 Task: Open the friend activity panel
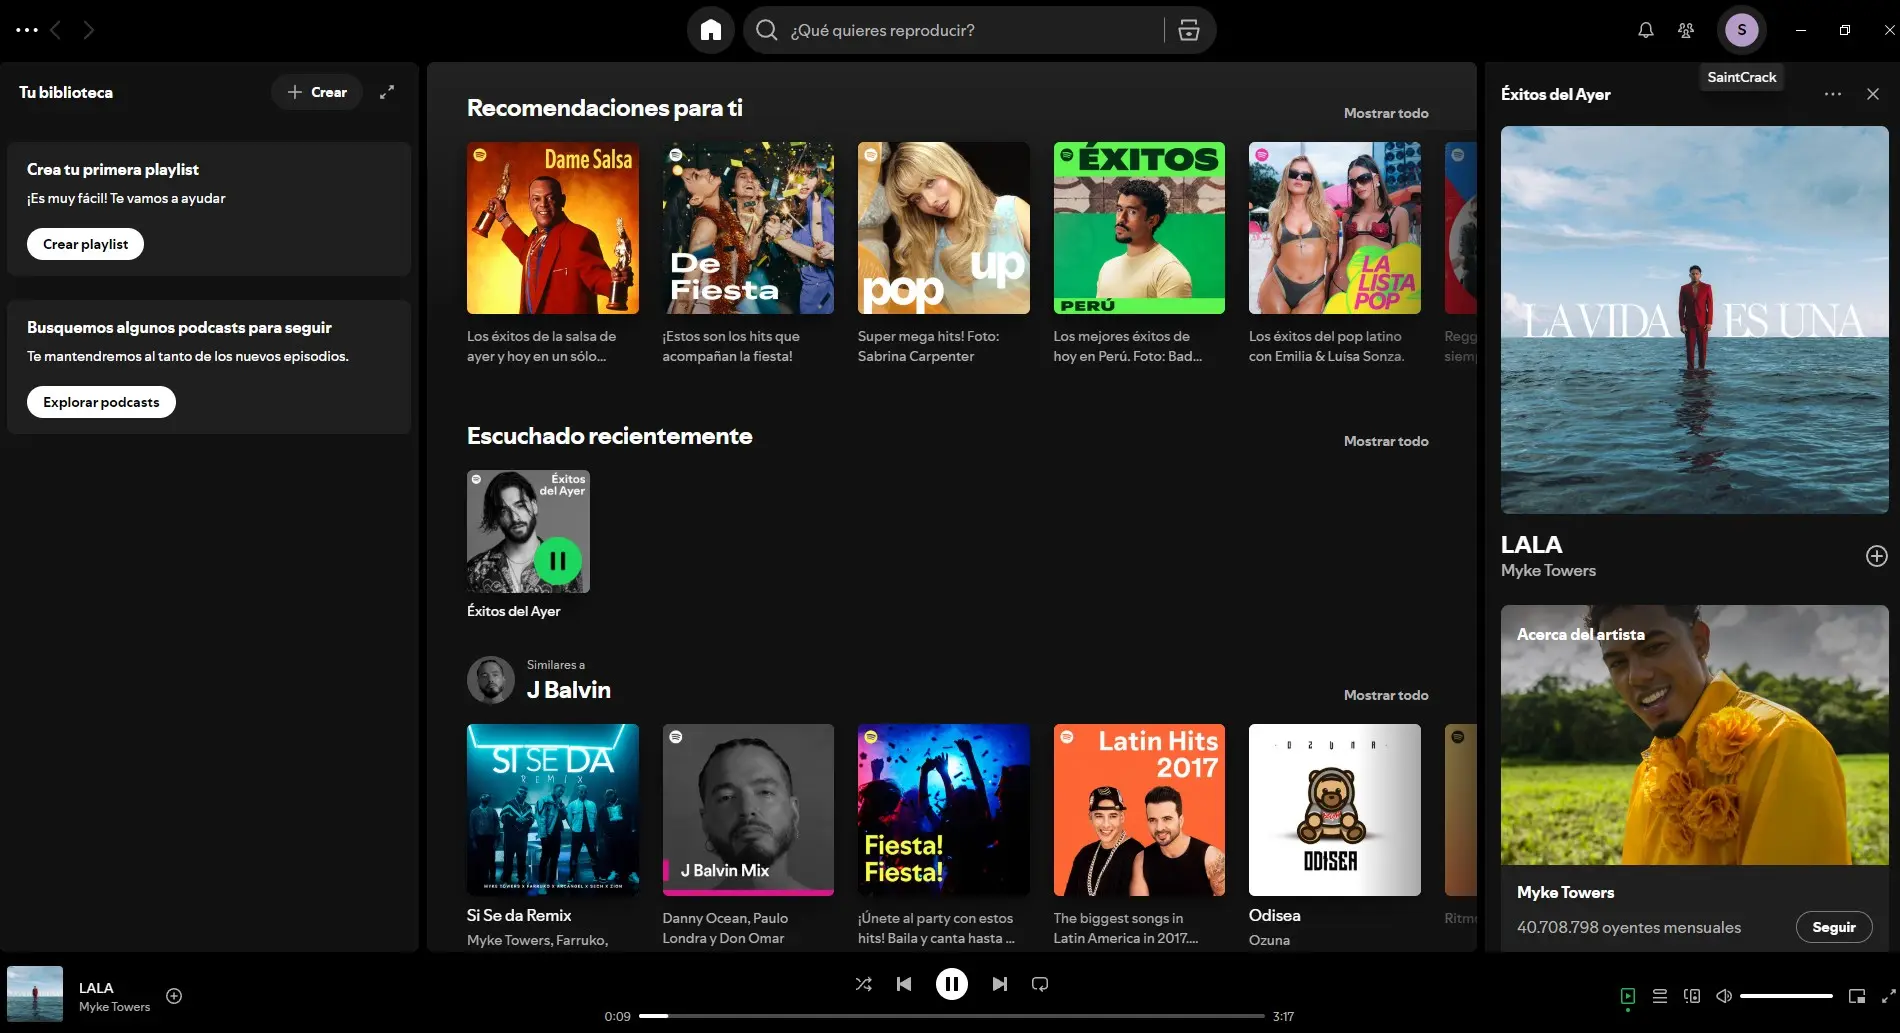tap(1686, 29)
